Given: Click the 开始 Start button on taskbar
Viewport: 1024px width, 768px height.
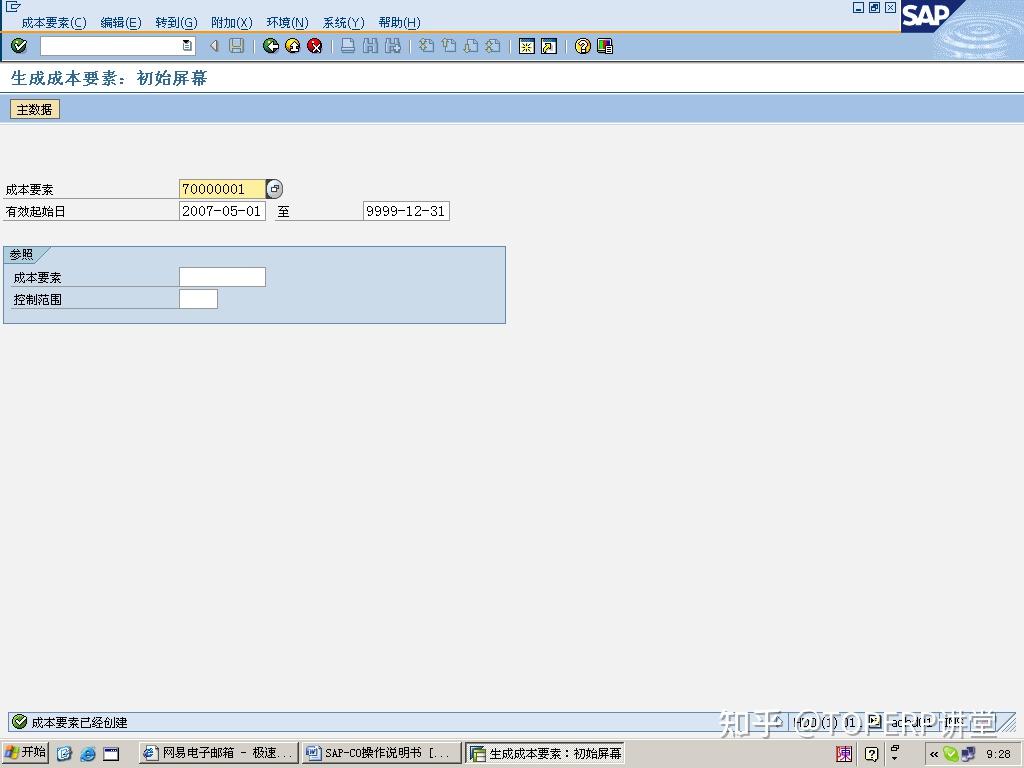Looking at the screenshot, I should pos(24,752).
